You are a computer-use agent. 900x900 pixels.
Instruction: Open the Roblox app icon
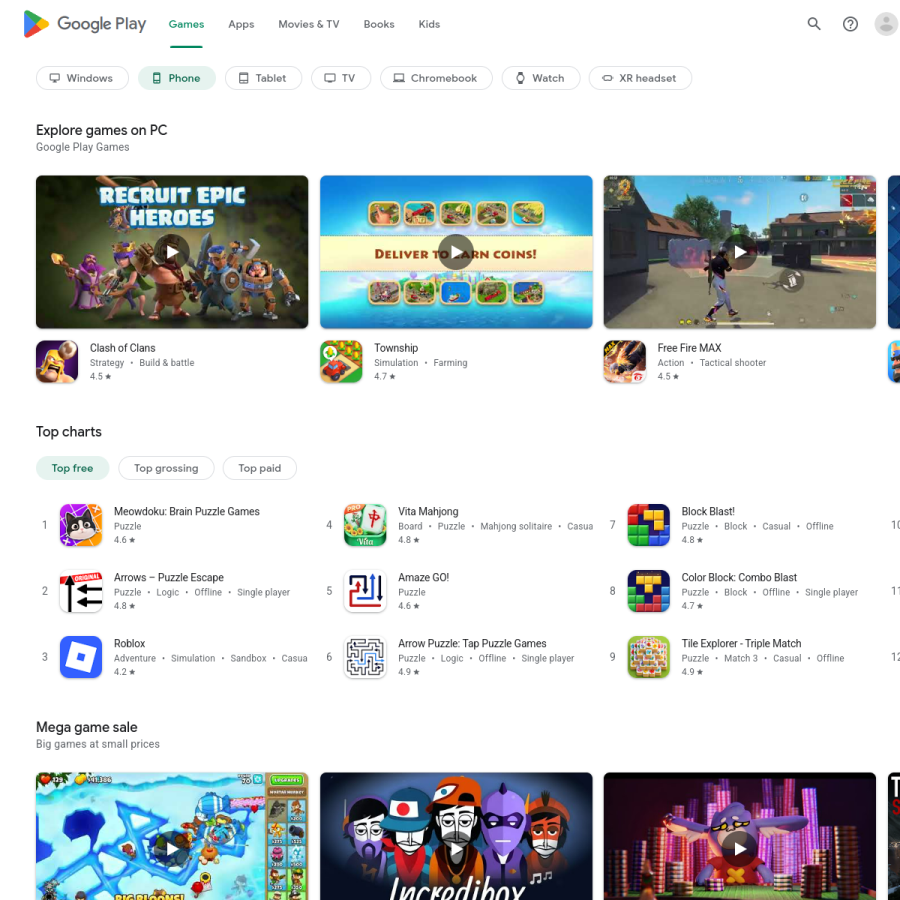81,657
